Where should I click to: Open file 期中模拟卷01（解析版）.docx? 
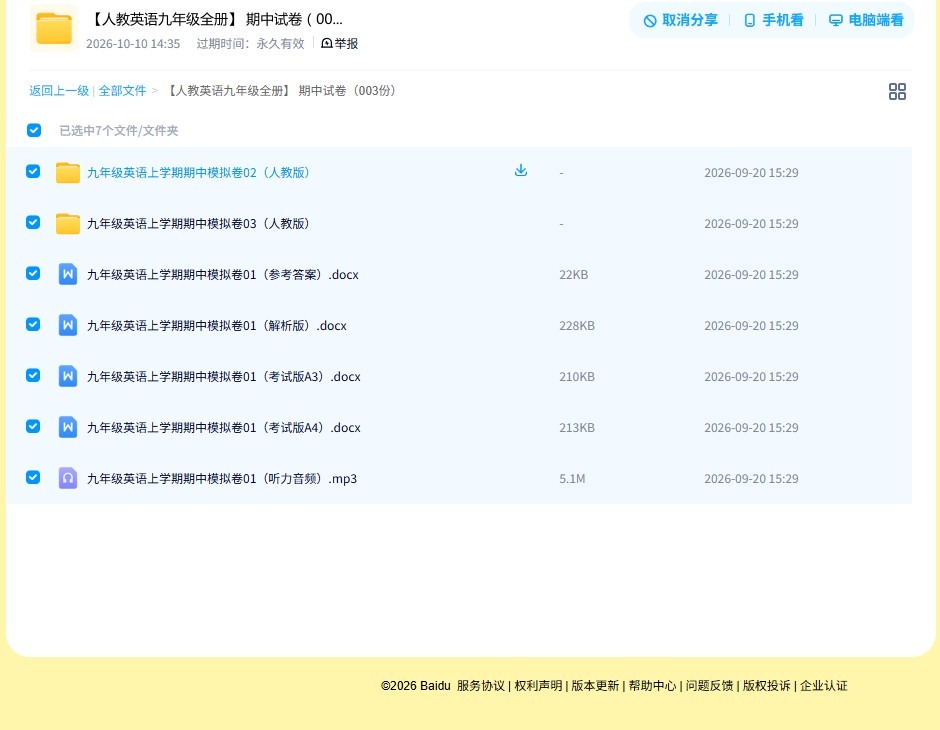216,325
